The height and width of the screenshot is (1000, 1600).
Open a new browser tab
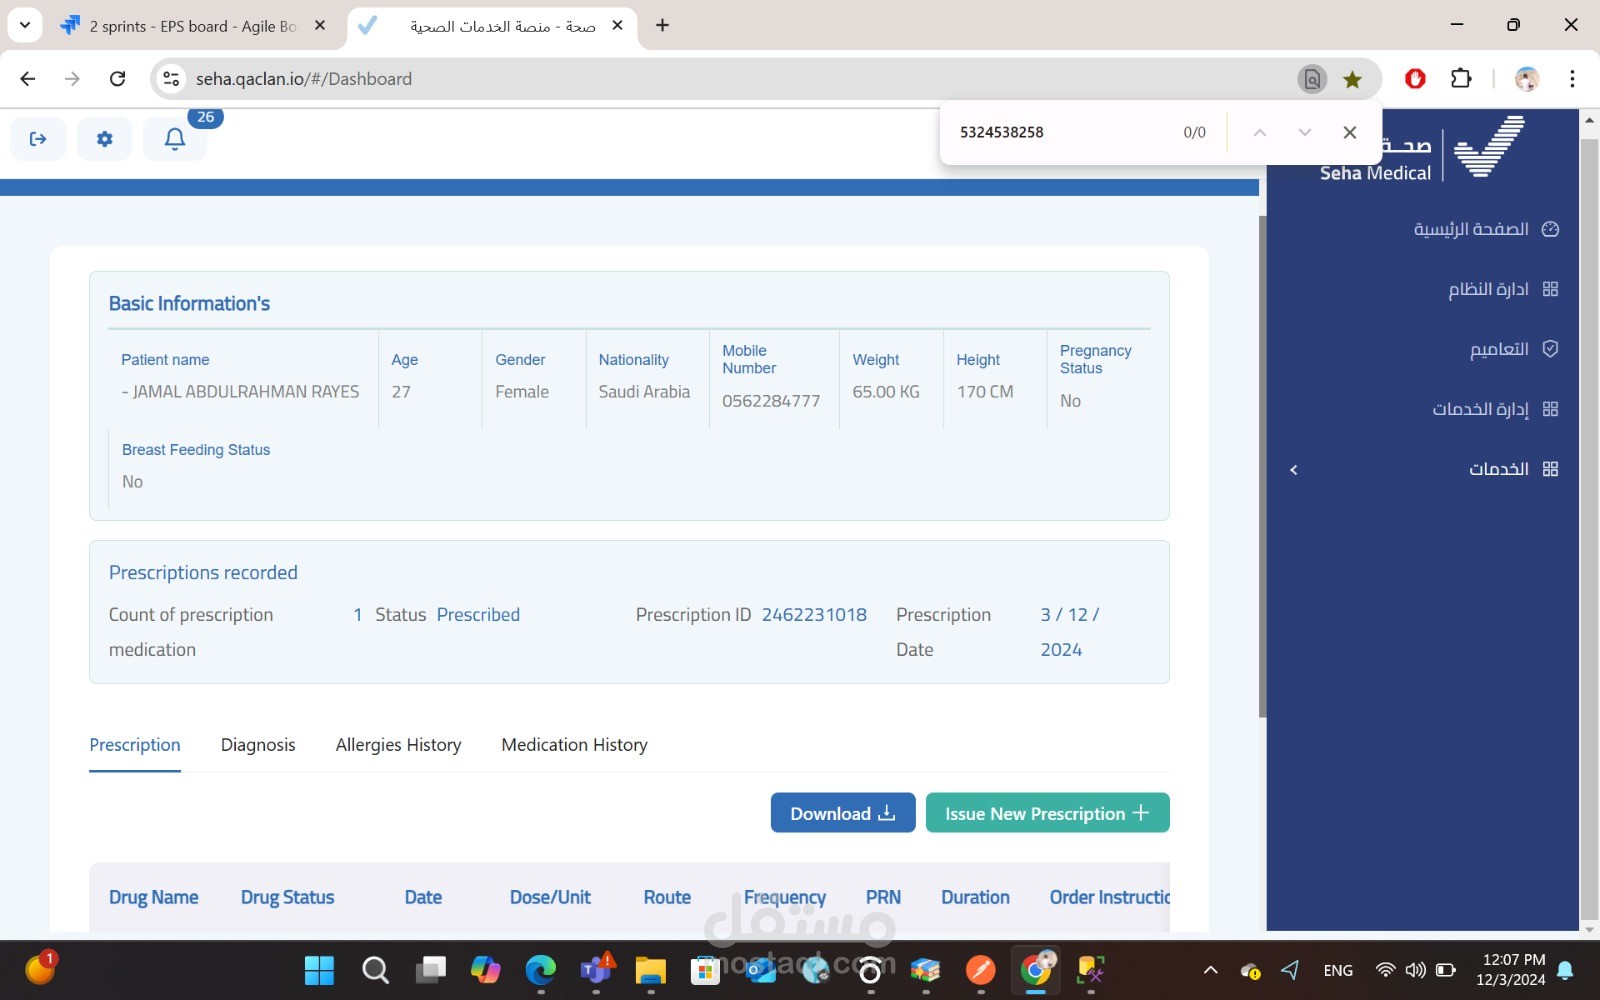click(x=662, y=25)
